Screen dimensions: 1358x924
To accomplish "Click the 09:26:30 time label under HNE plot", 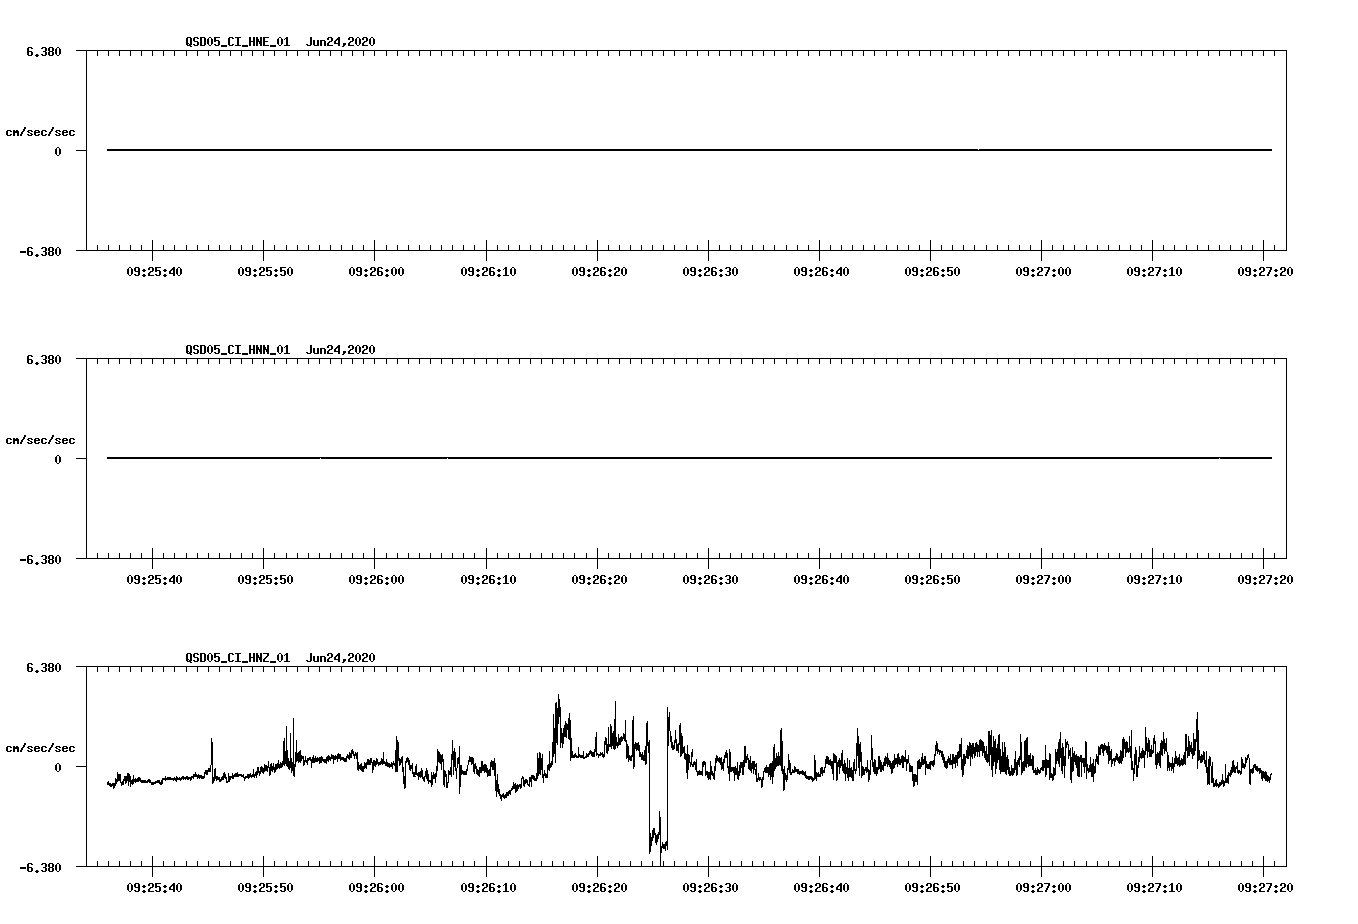I will [710, 271].
